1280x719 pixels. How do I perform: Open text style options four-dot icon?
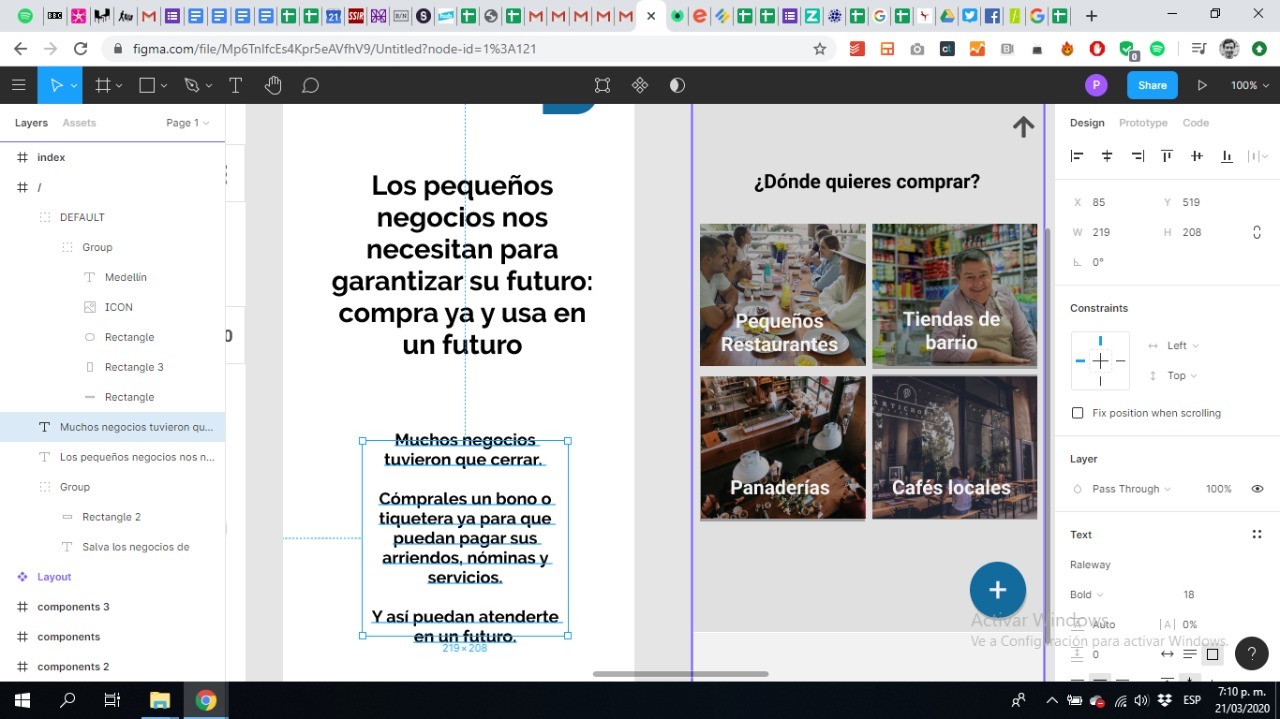1257,534
